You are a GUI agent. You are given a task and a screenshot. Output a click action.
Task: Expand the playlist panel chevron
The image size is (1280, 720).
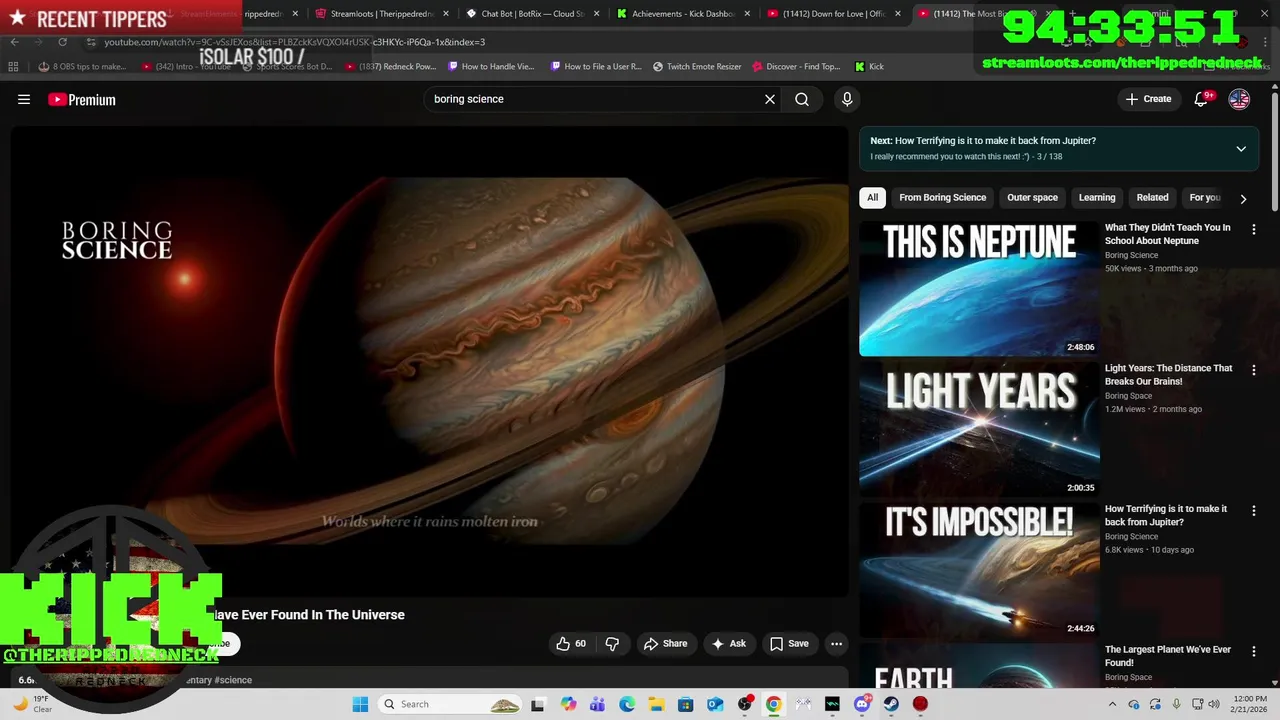point(1241,149)
